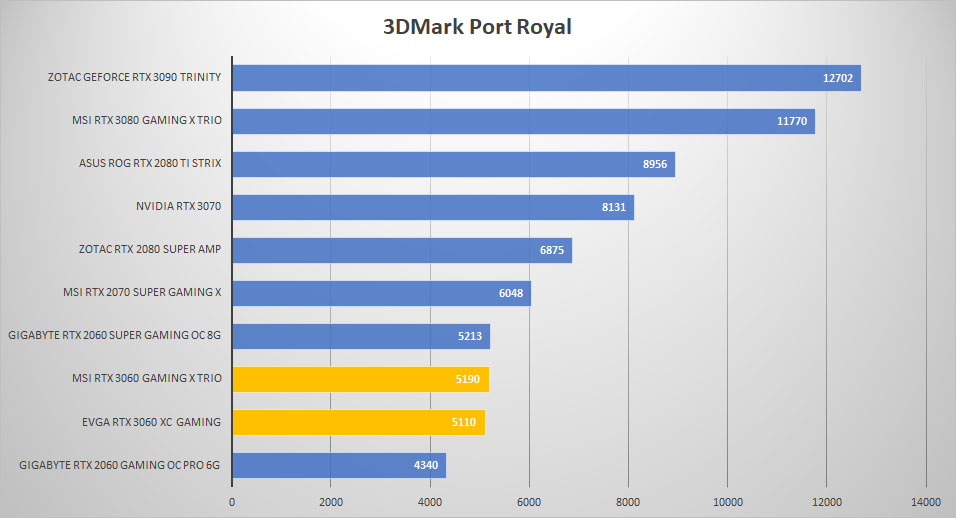Image resolution: width=956 pixels, height=518 pixels.
Task: Click GIGABYTE RTX 2060 GAMING OC PRO 6G label
Action: pos(120,465)
